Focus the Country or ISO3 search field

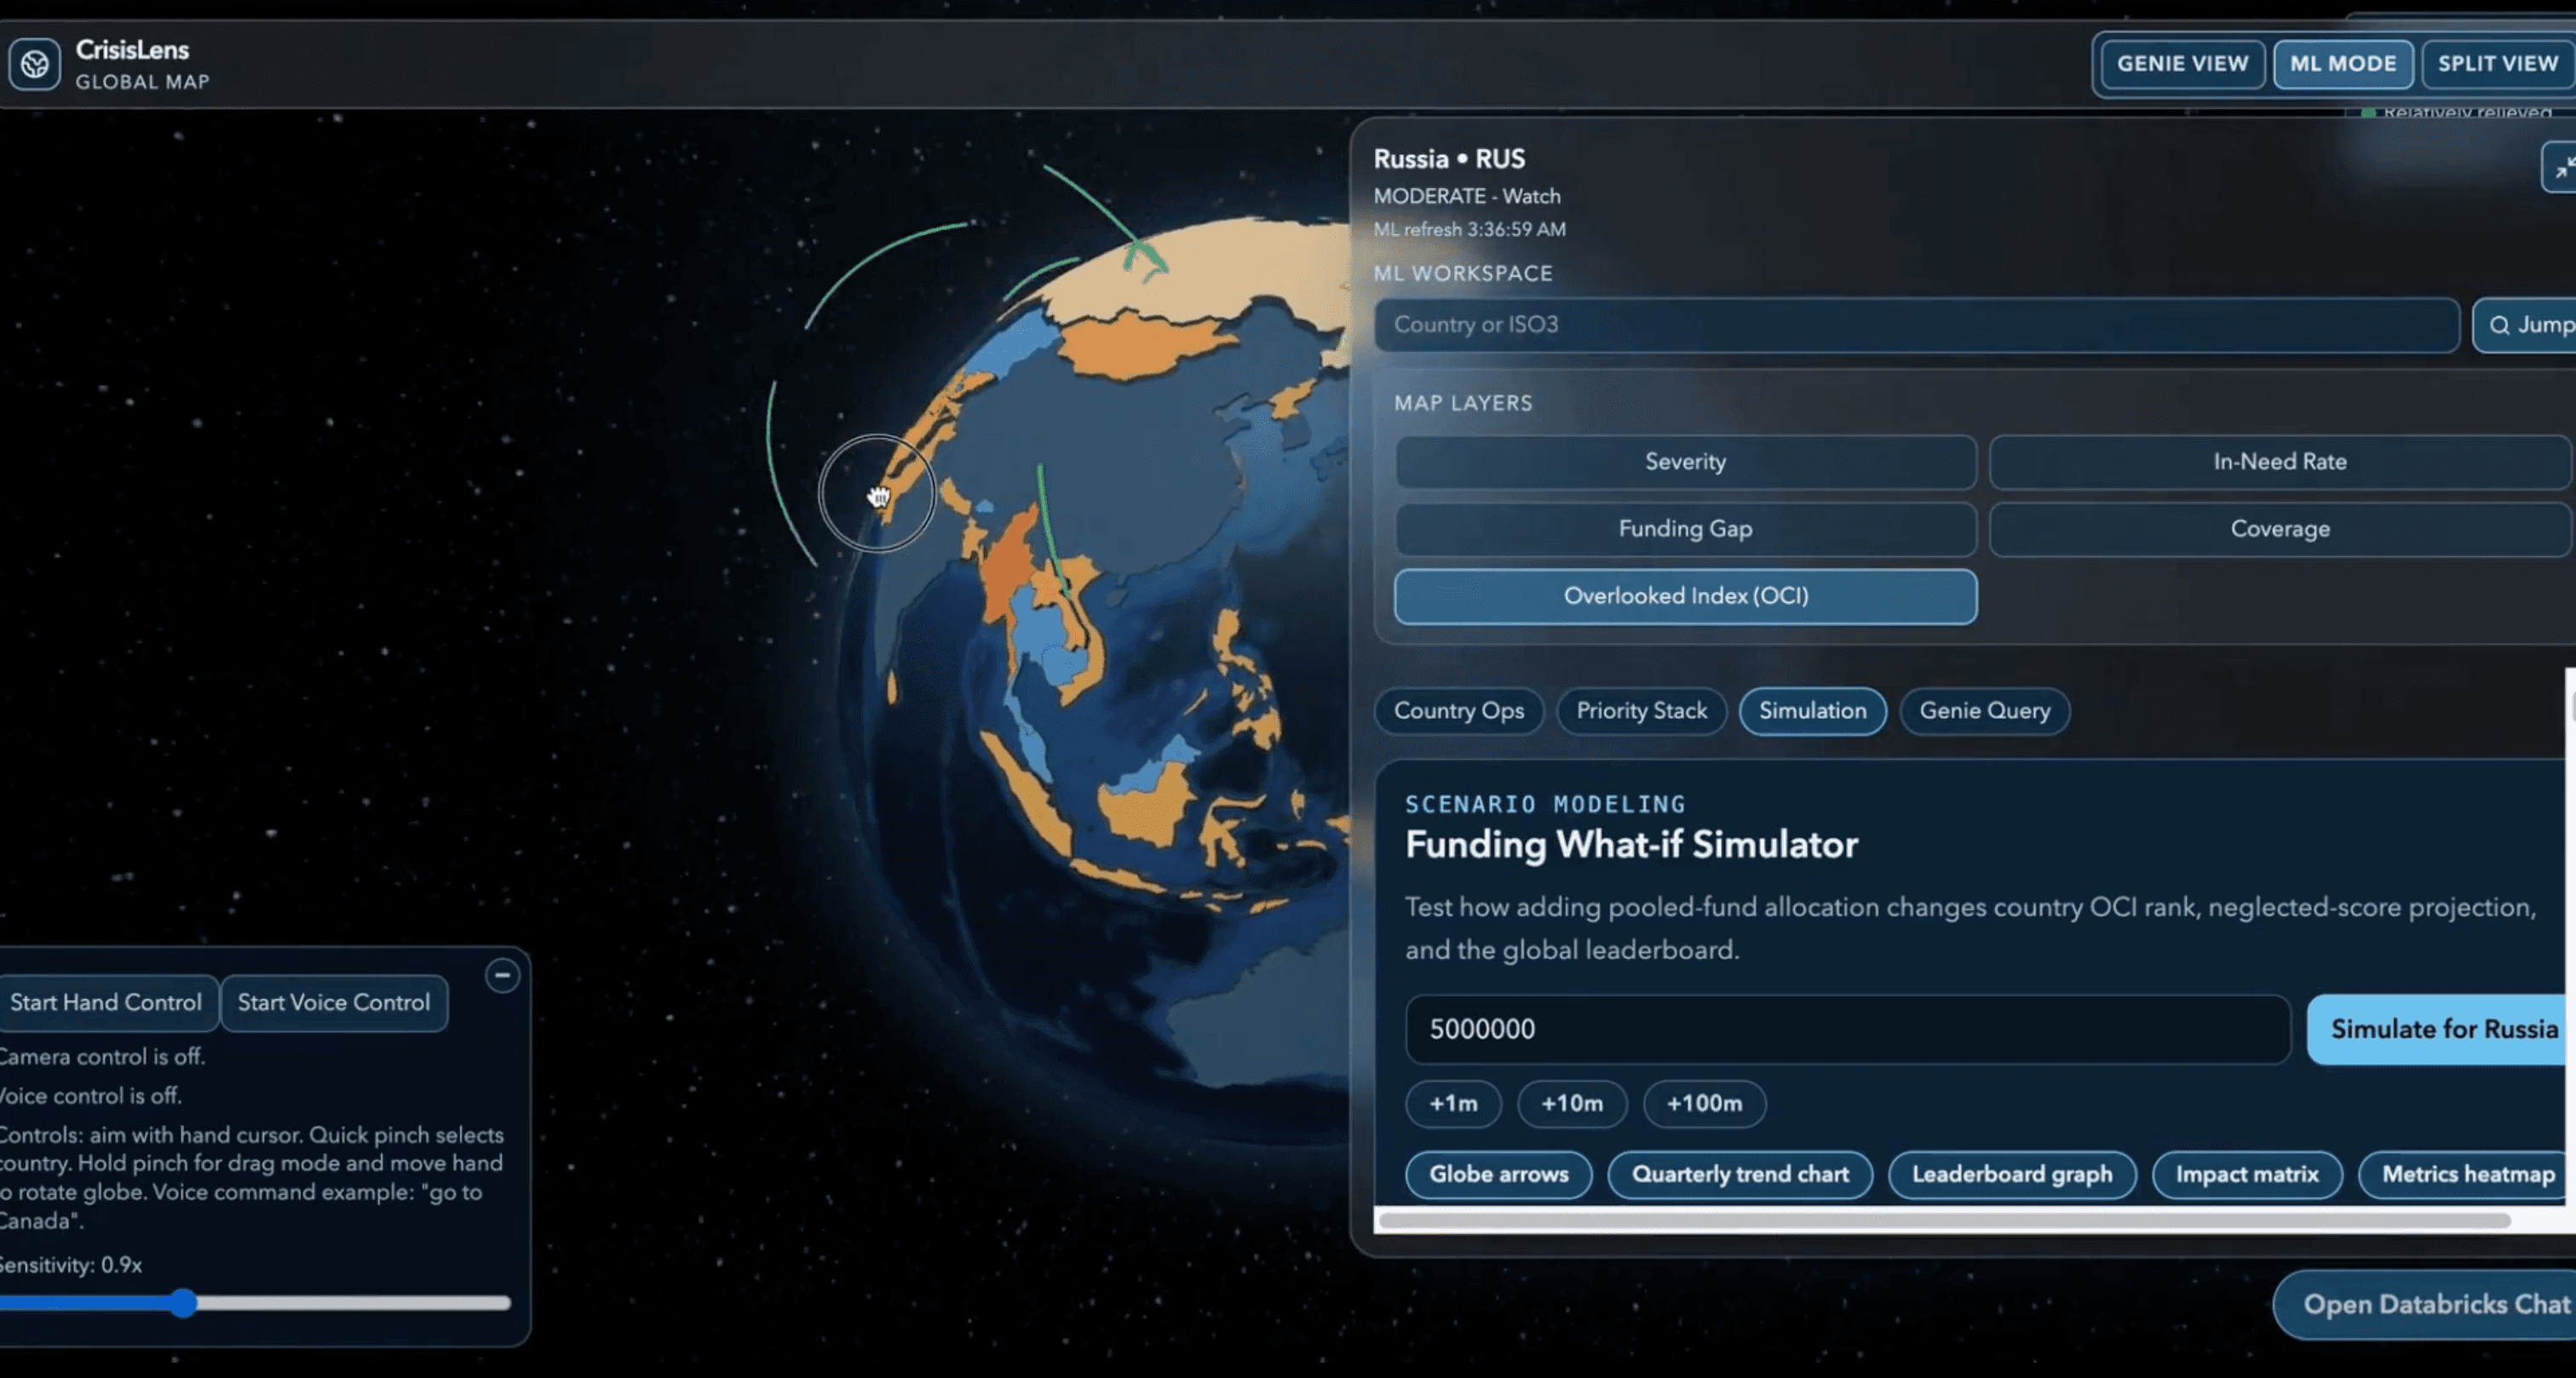coord(1916,325)
